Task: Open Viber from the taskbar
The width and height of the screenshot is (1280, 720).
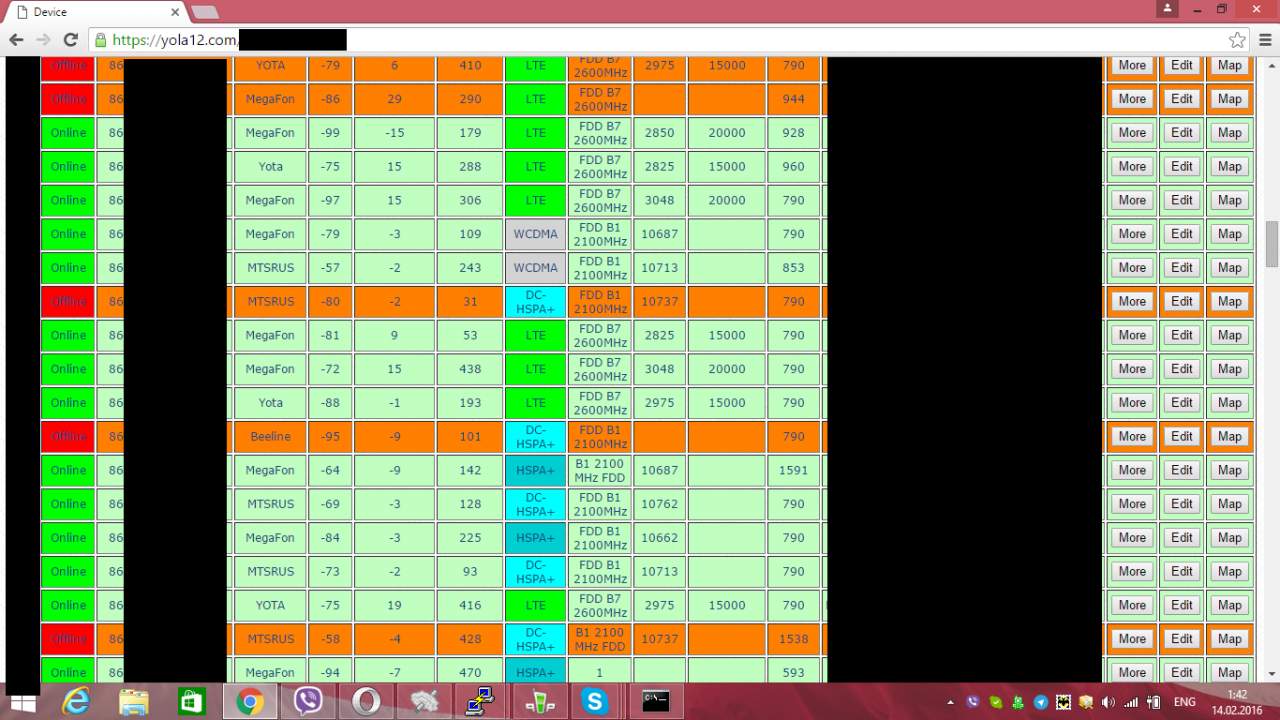Action: coord(308,702)
